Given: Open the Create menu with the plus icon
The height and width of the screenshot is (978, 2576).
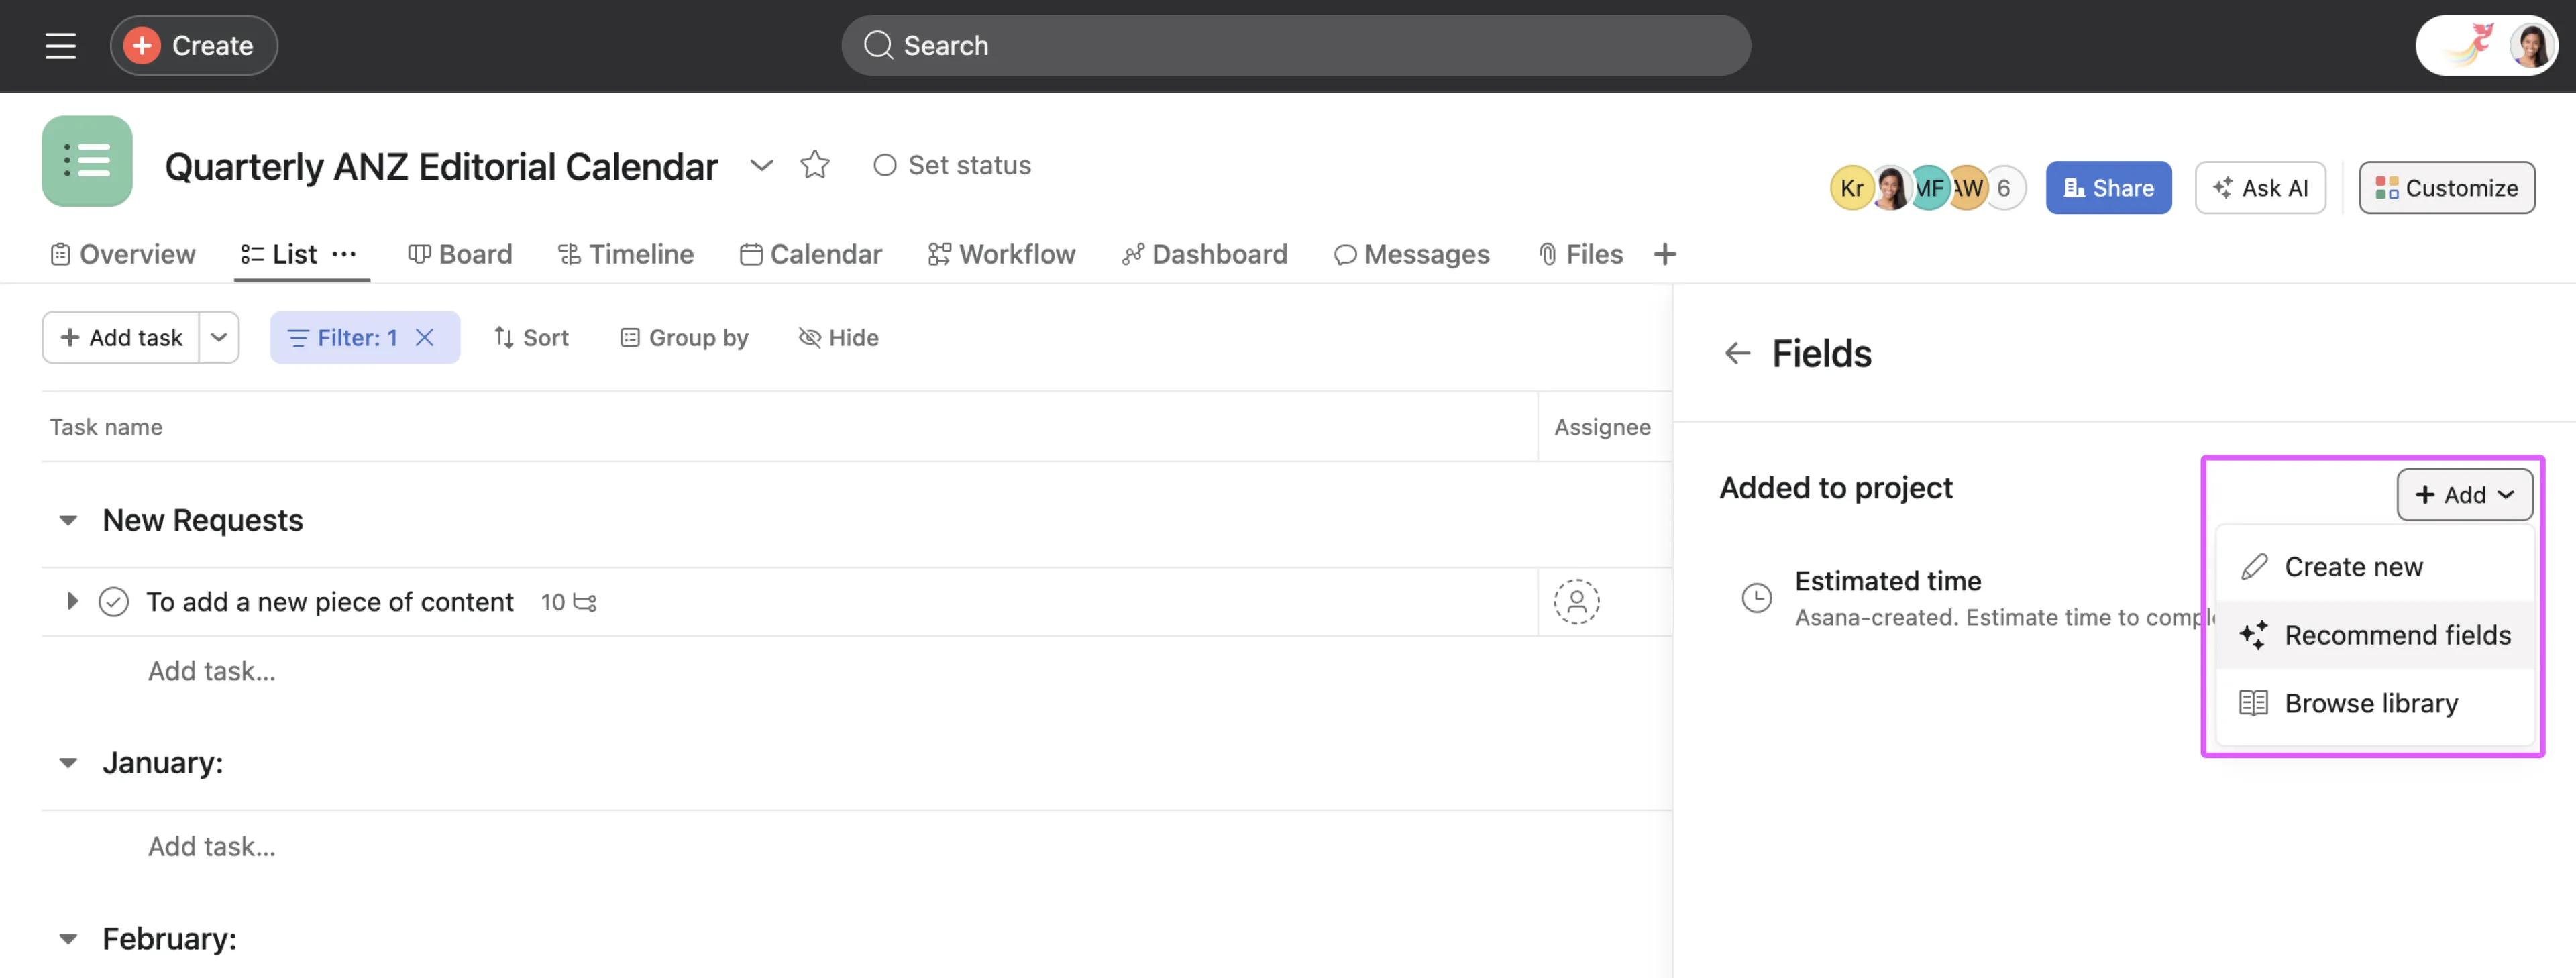Looking at the screenshot, I should point(142,45).
